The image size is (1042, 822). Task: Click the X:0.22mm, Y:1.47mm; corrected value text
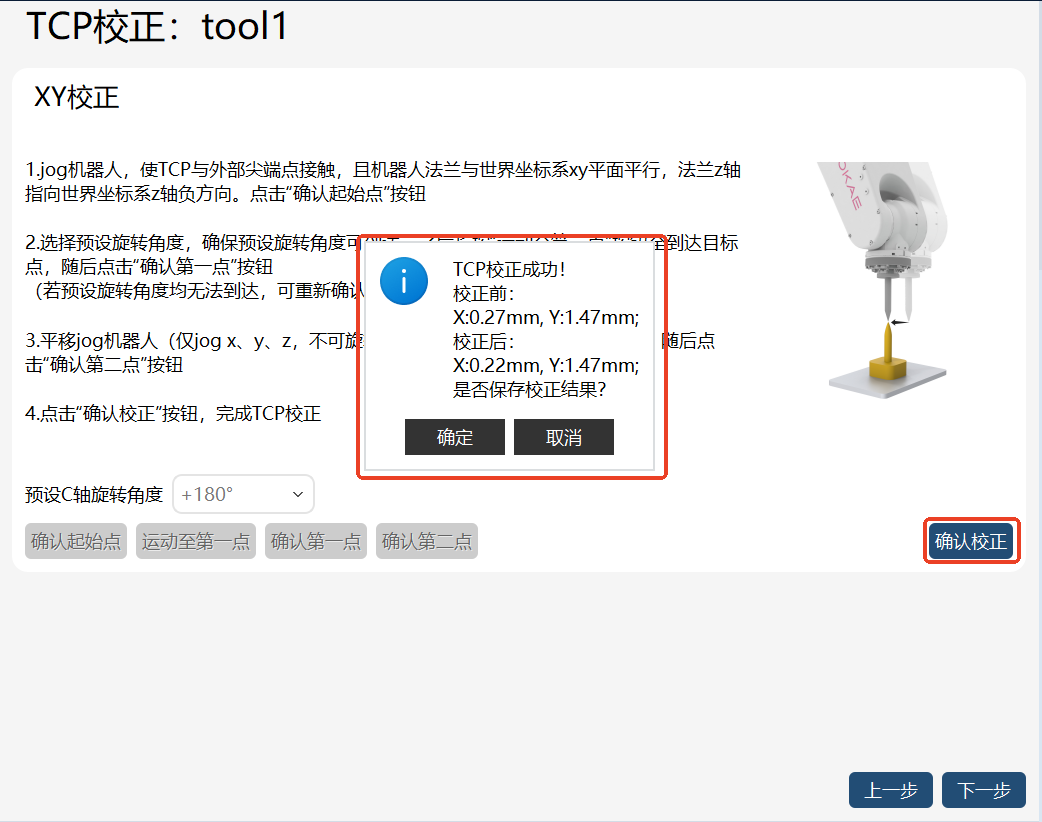[546, 365]
